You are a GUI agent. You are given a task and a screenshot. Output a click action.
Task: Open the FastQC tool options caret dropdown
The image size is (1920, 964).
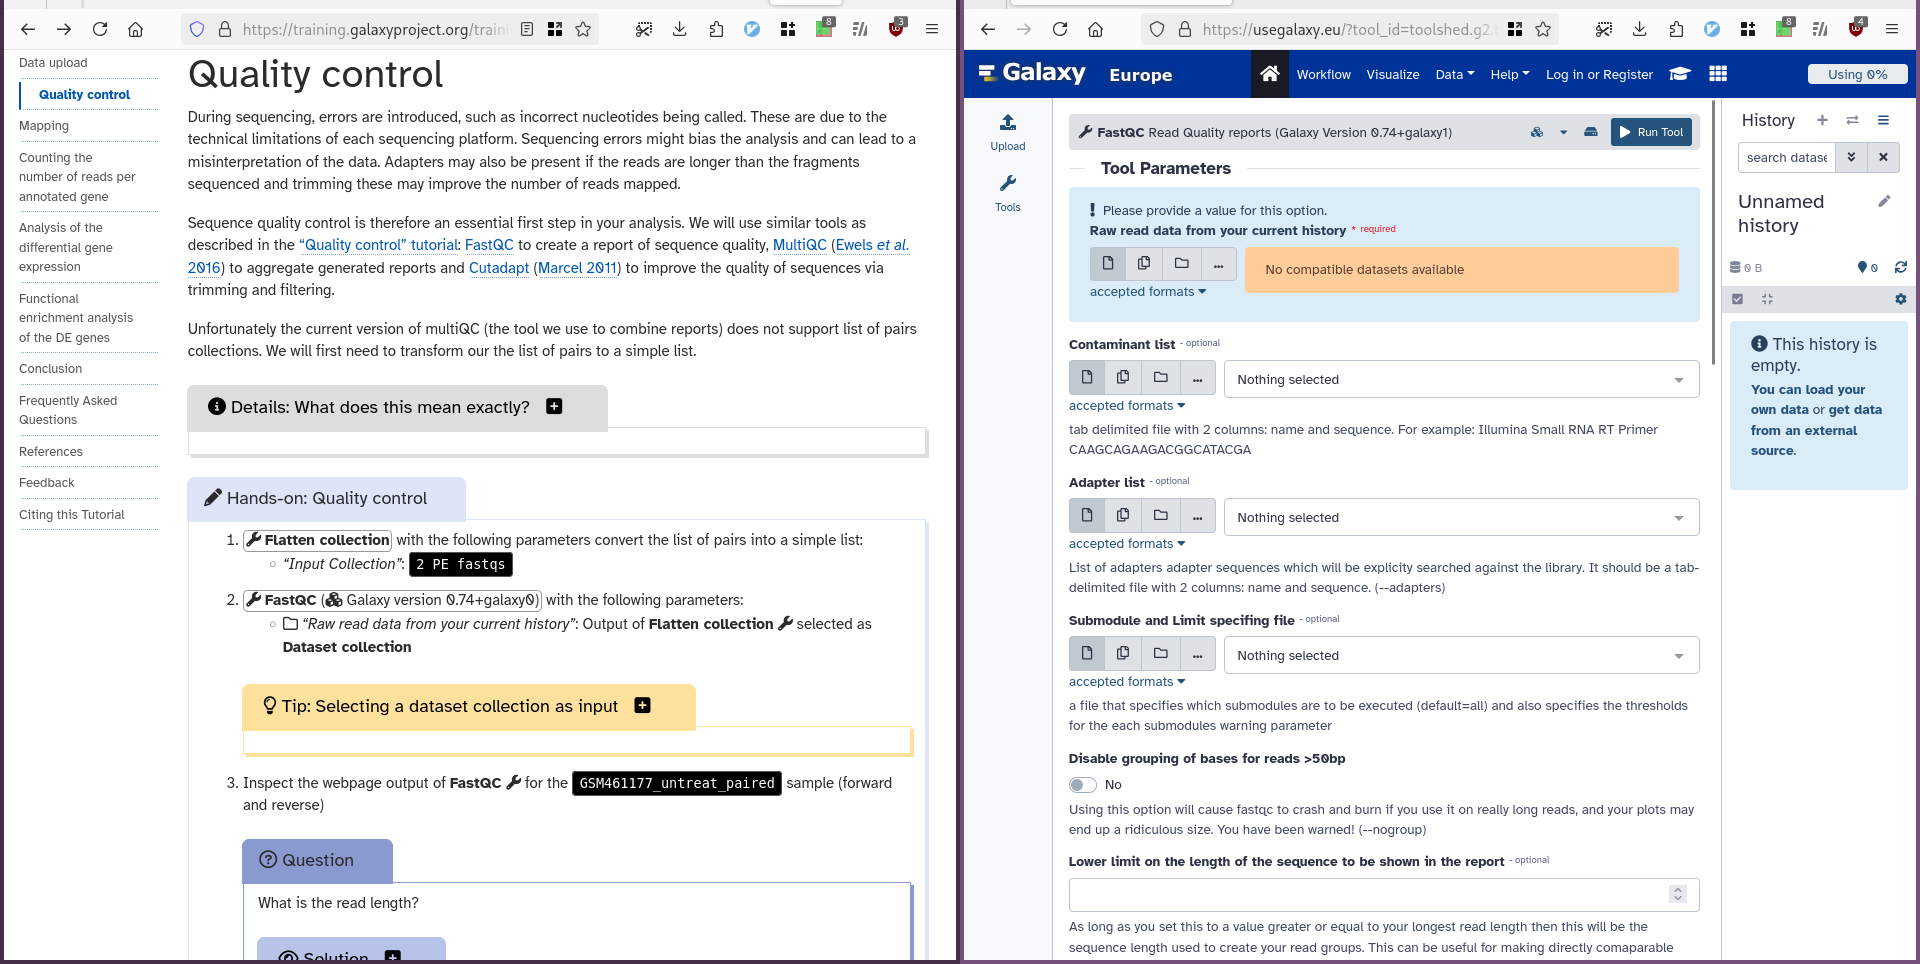1563,132
